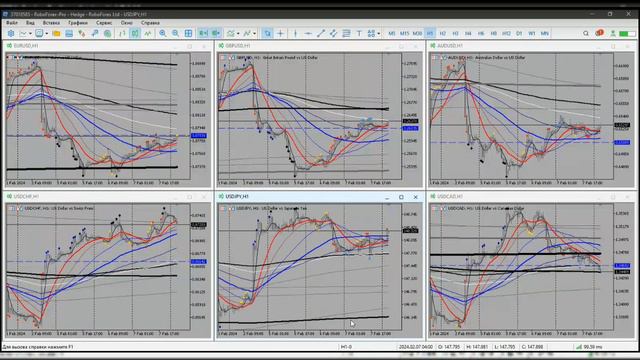Open the Графики menu

tap(78, 23)
